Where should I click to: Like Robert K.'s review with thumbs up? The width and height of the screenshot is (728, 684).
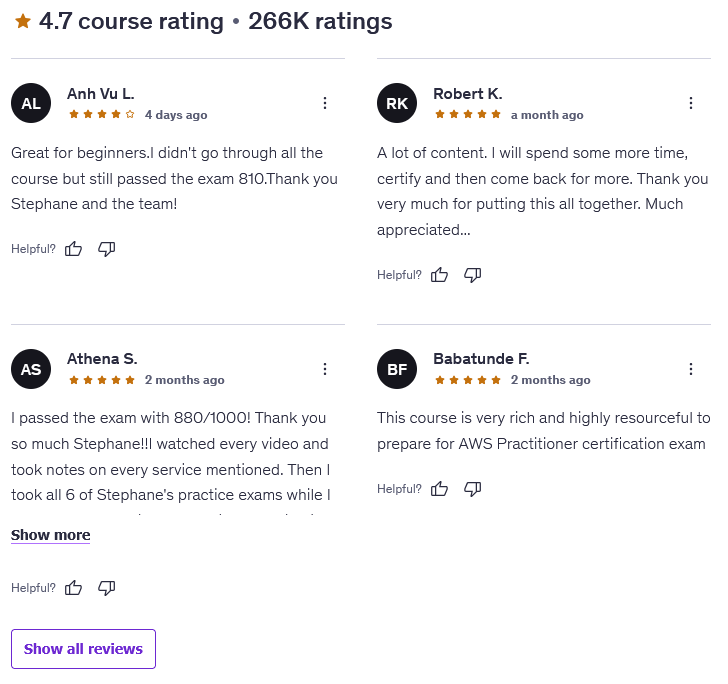439,275
